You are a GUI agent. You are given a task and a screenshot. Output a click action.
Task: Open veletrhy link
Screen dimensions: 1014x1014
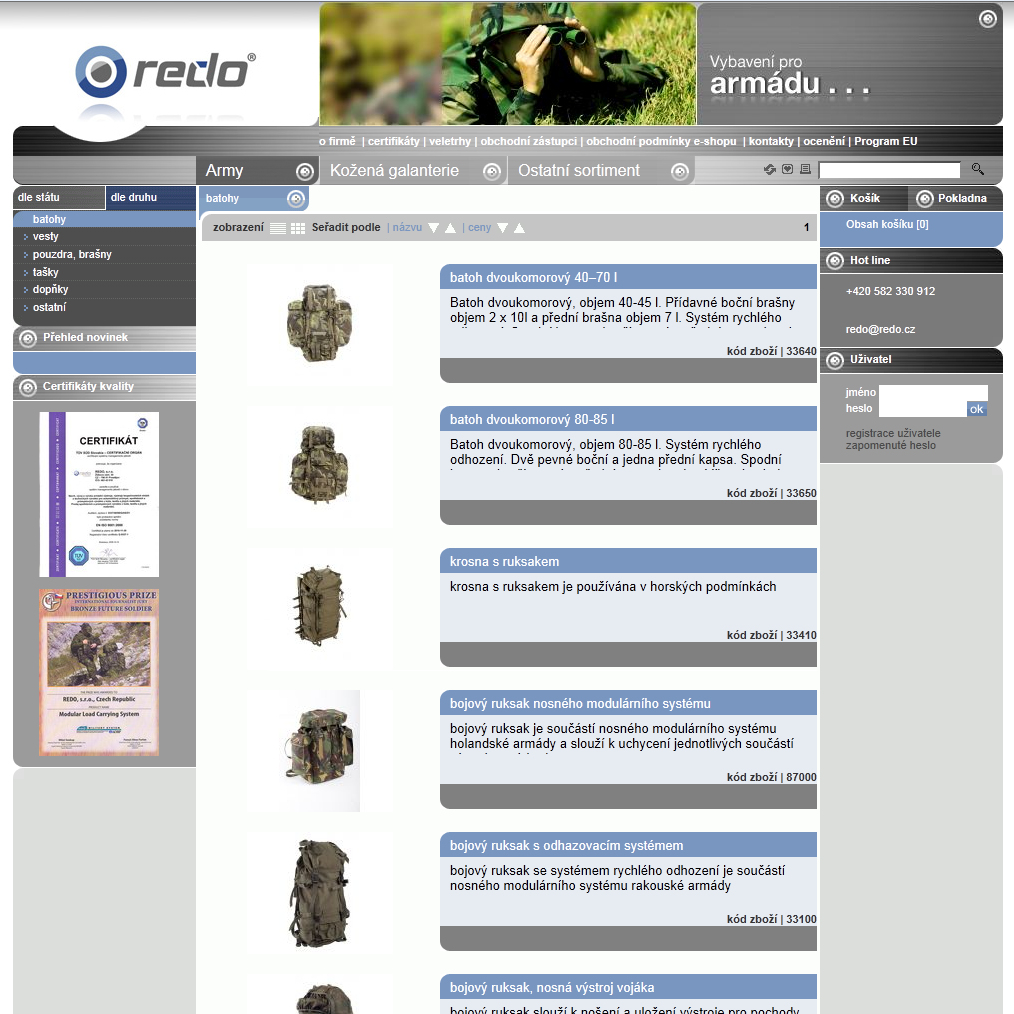pos(449,141)
